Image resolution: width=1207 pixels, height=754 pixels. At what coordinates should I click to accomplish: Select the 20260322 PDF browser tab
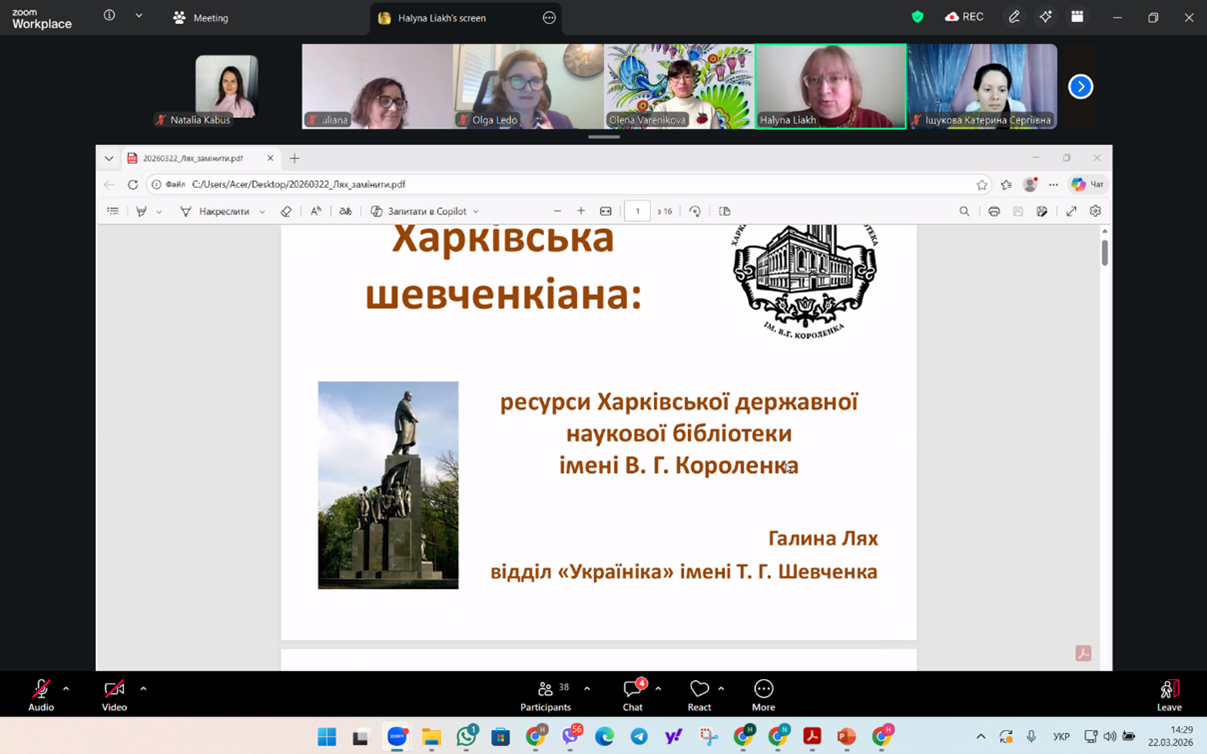194,158
